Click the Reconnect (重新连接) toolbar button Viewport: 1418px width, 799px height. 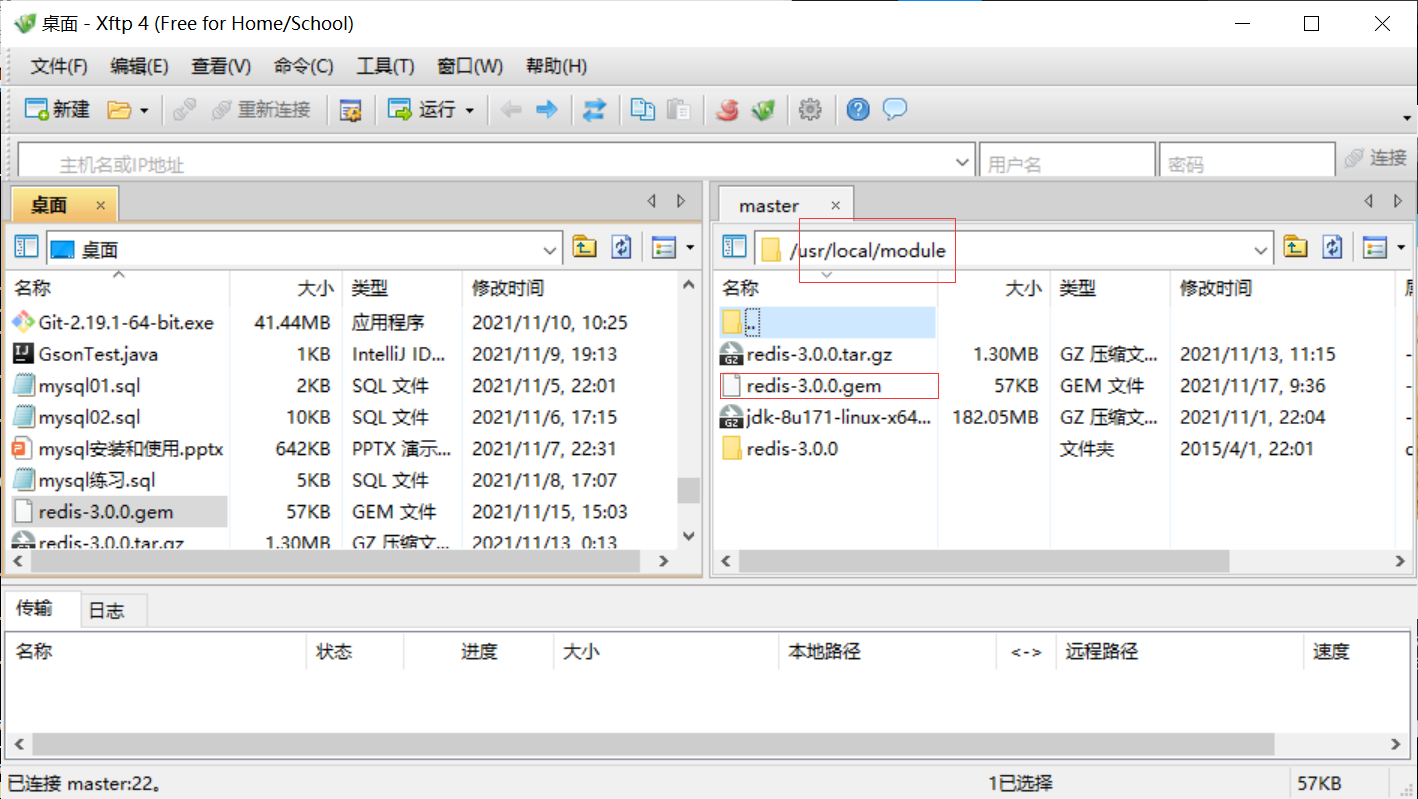point(261,110)
